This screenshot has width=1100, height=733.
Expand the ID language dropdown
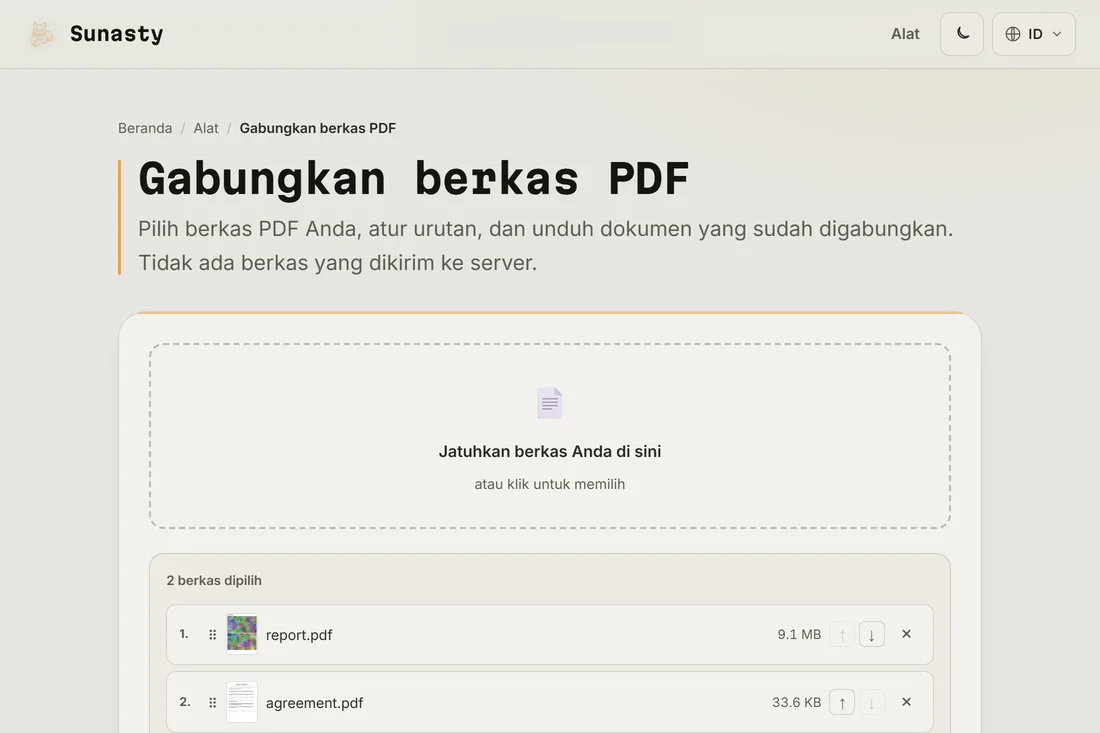1033,34
